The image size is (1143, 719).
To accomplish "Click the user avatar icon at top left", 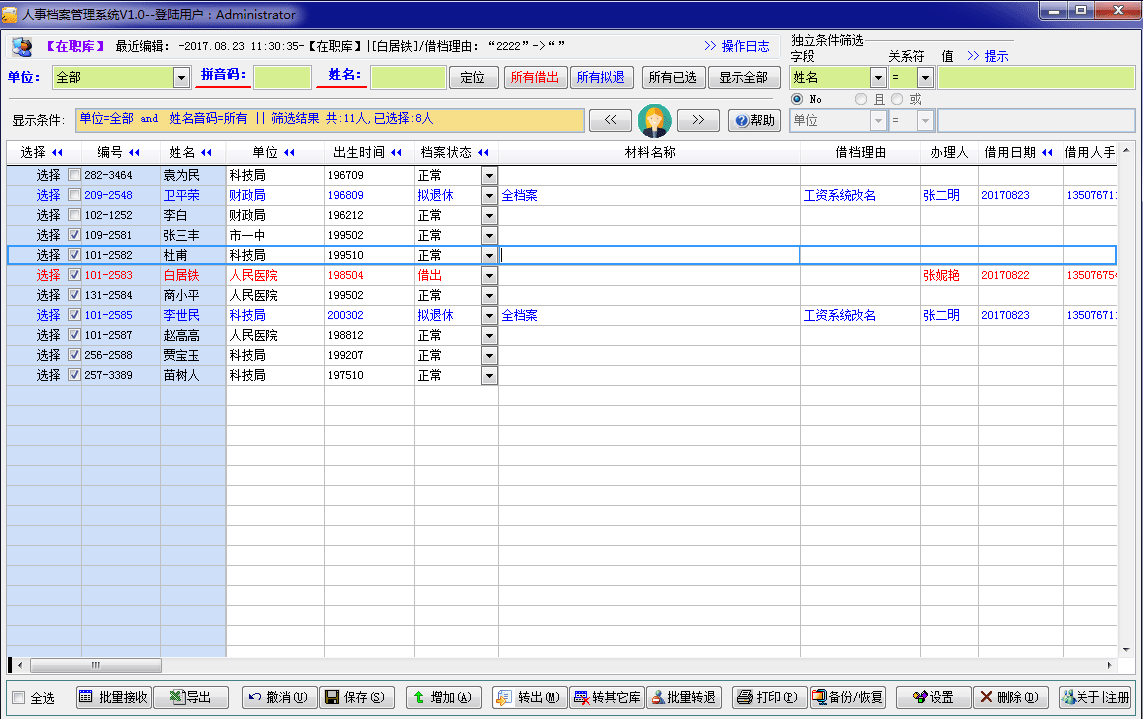I will (x=22, y=47).
